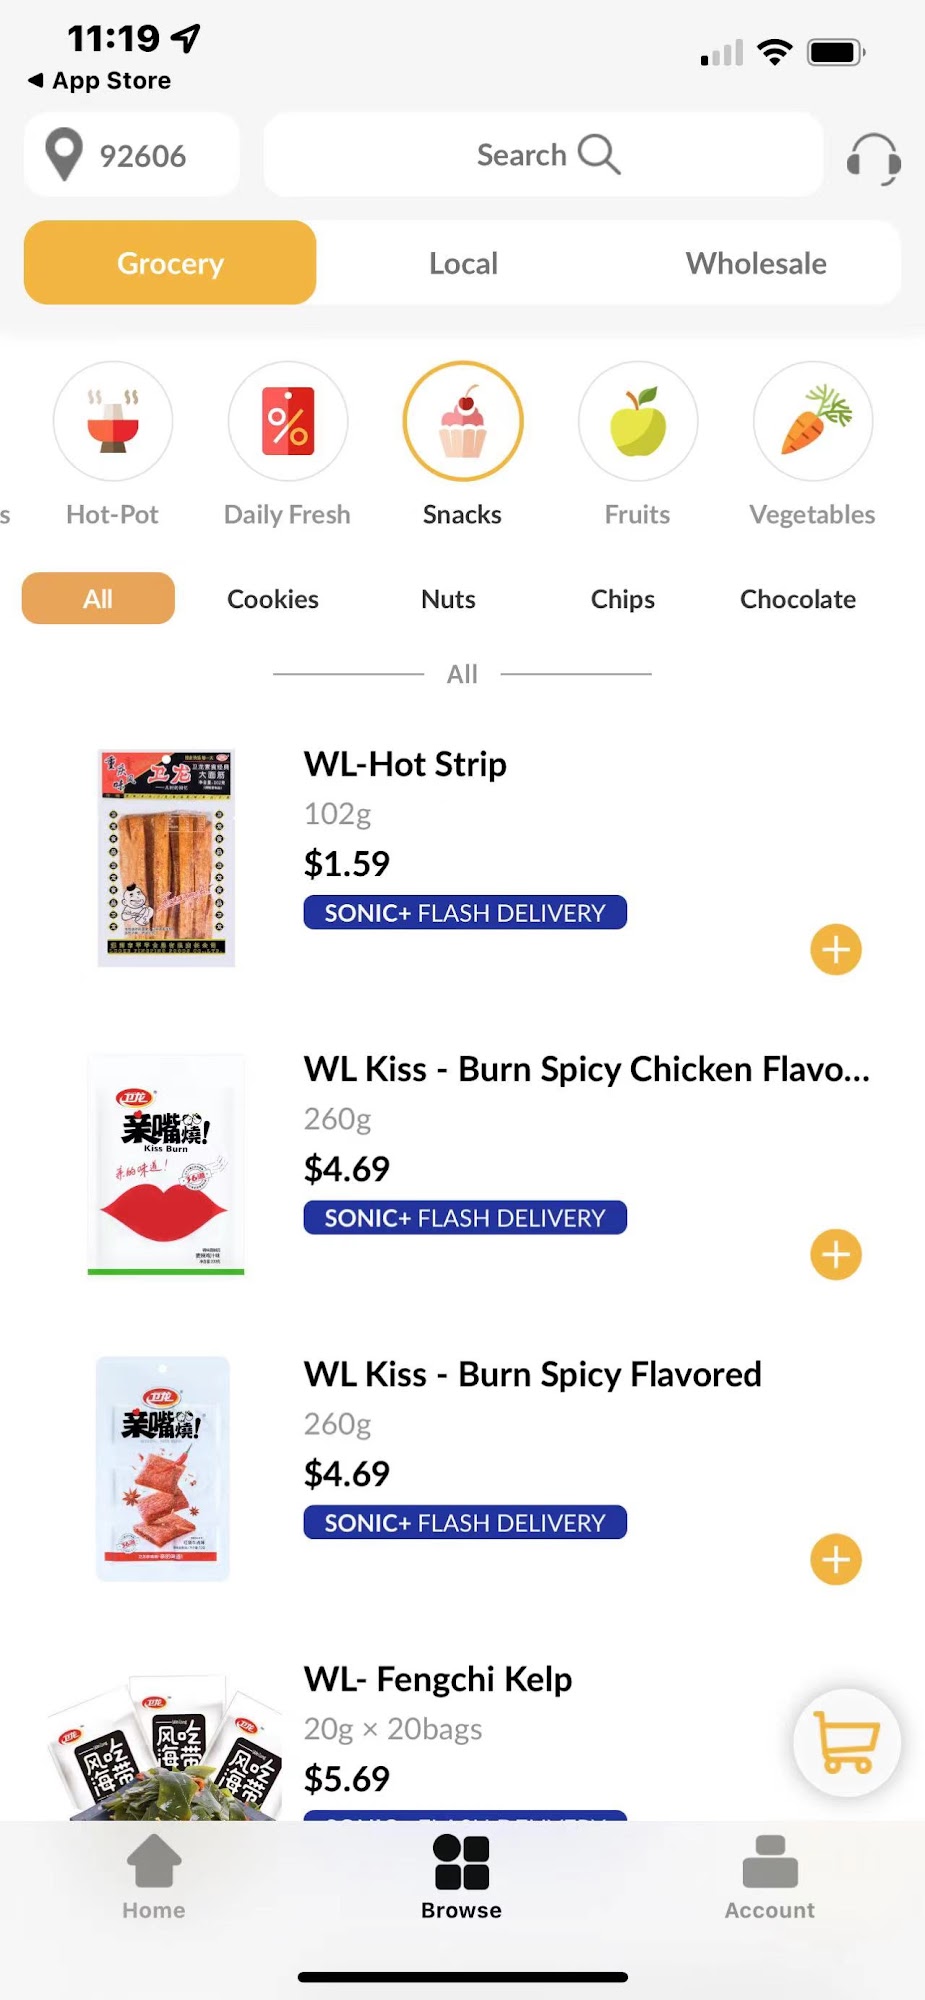Screen dimensions: 925x2000
Task: Open the Daily Fresh category
Action: pyautogui.click(x=288, y=422)
